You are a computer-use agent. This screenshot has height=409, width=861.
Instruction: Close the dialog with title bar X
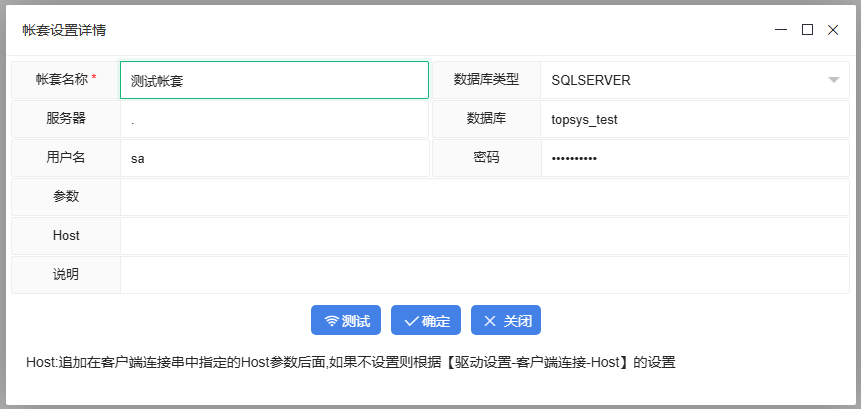tap(833, 30)
